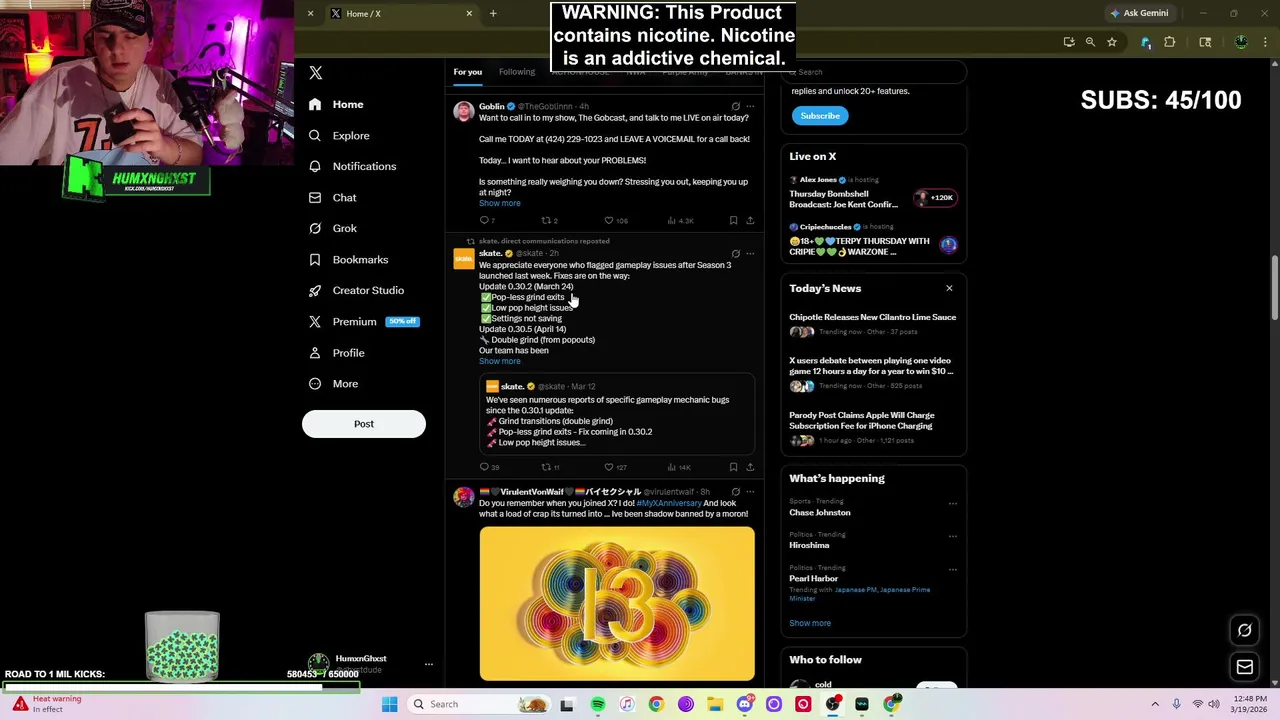
Task: View analytics of the Goblin post
Action: [680, 220]
